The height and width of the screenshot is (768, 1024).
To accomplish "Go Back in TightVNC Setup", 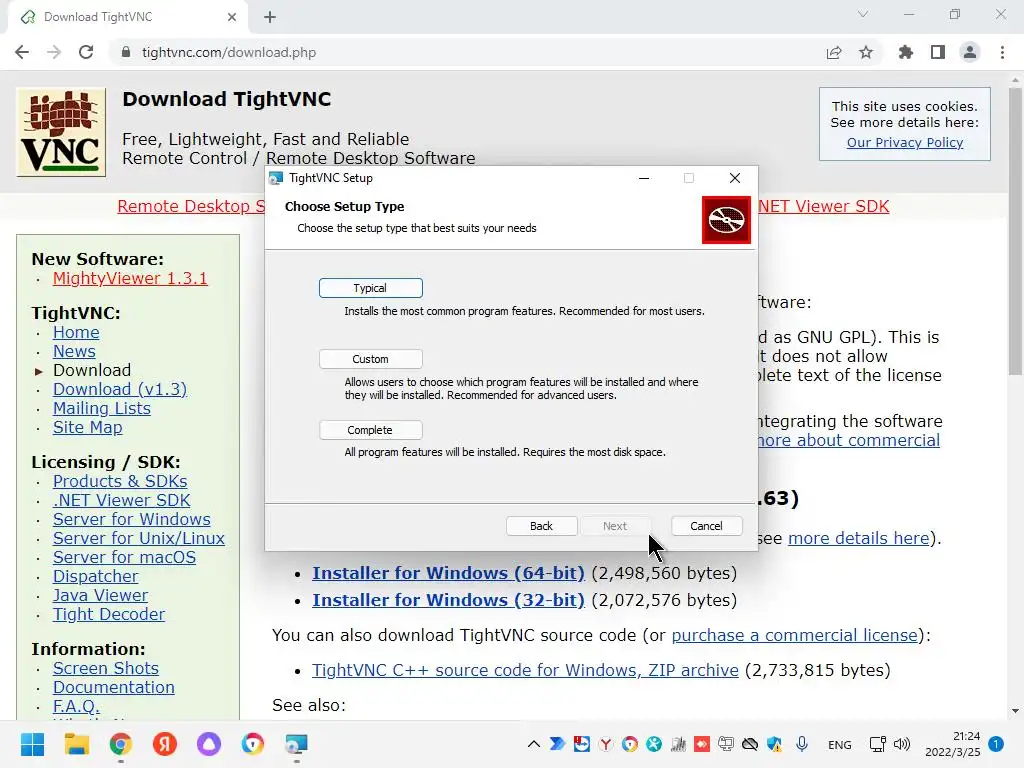I will tap(541, 526).
